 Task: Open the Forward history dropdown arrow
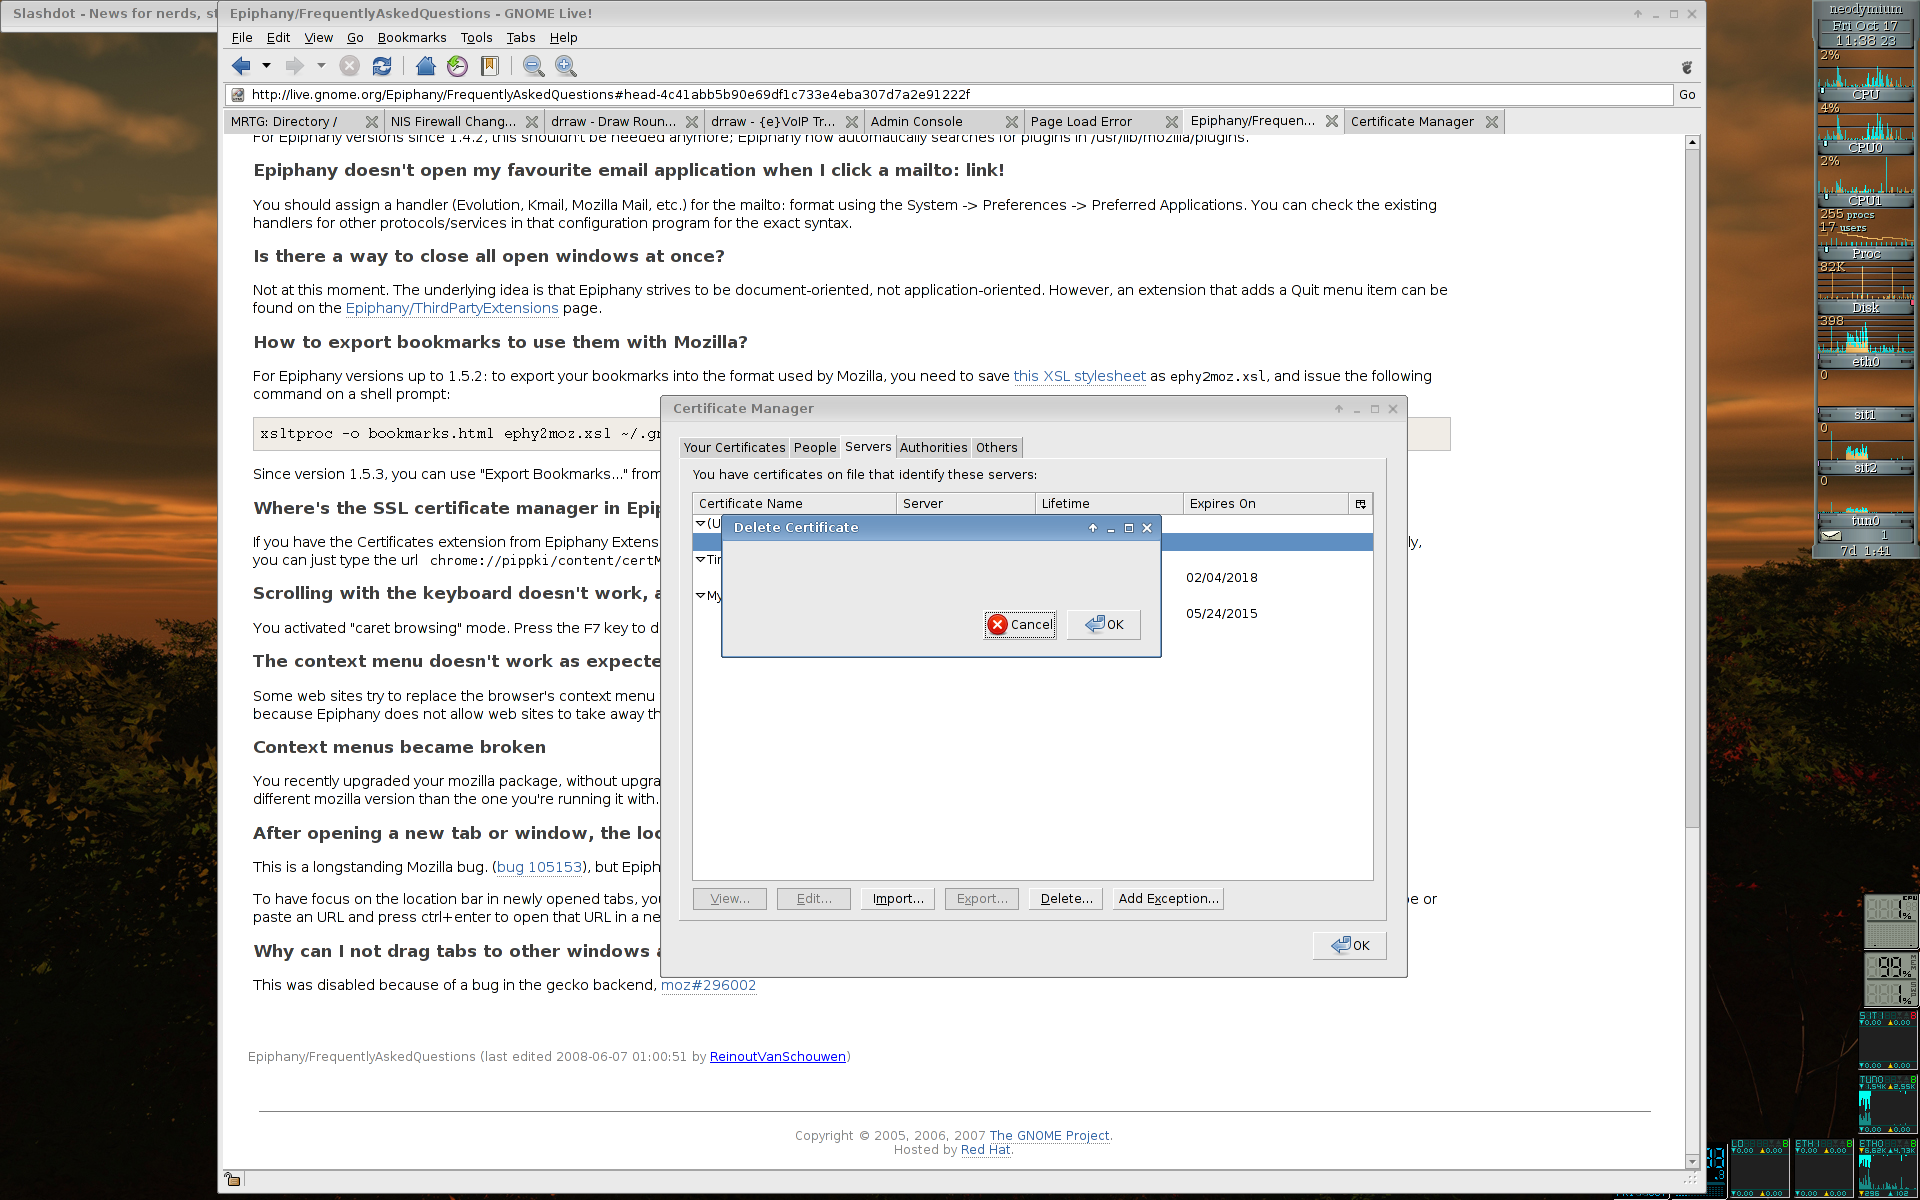(x=321, y=66)
